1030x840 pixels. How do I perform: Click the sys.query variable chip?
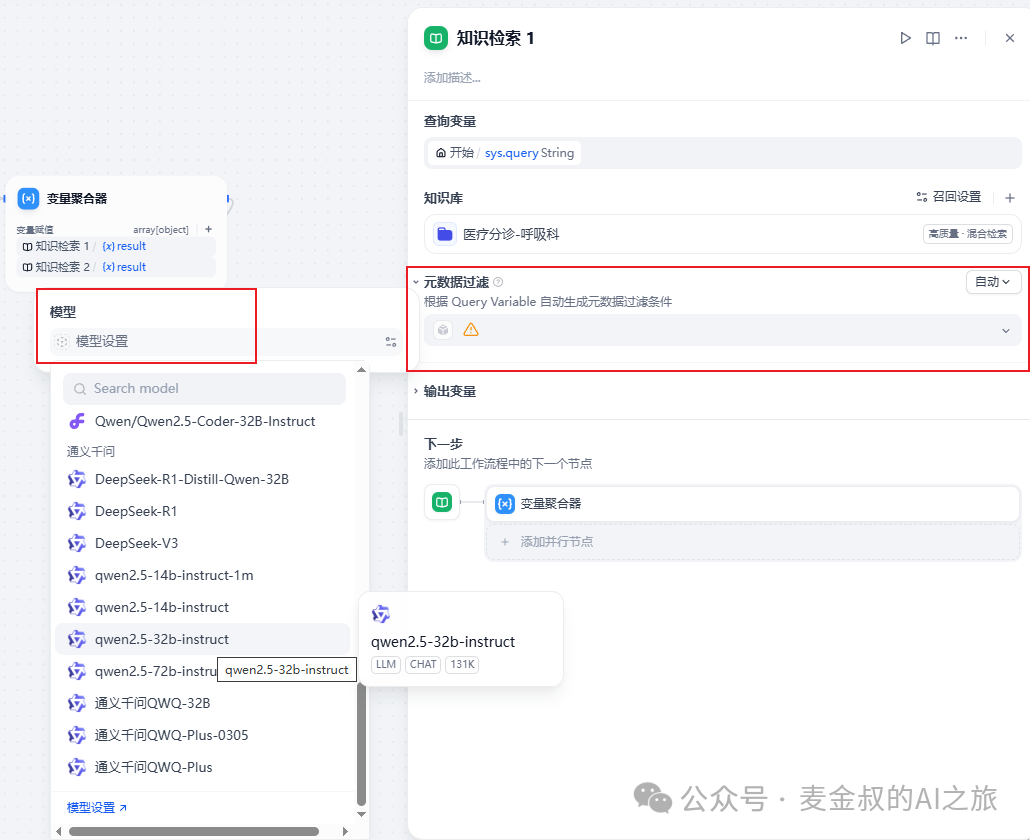tap(504, 153)
